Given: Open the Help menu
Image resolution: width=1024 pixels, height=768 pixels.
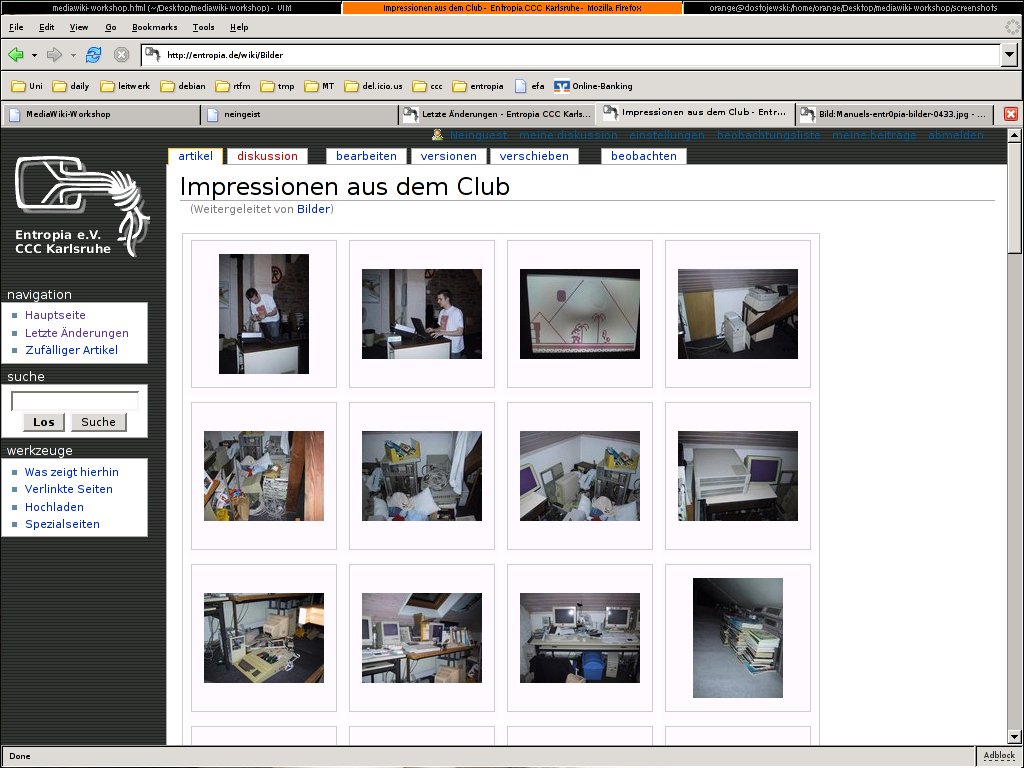Looking at the screenshot, I should tap(239, 27).
